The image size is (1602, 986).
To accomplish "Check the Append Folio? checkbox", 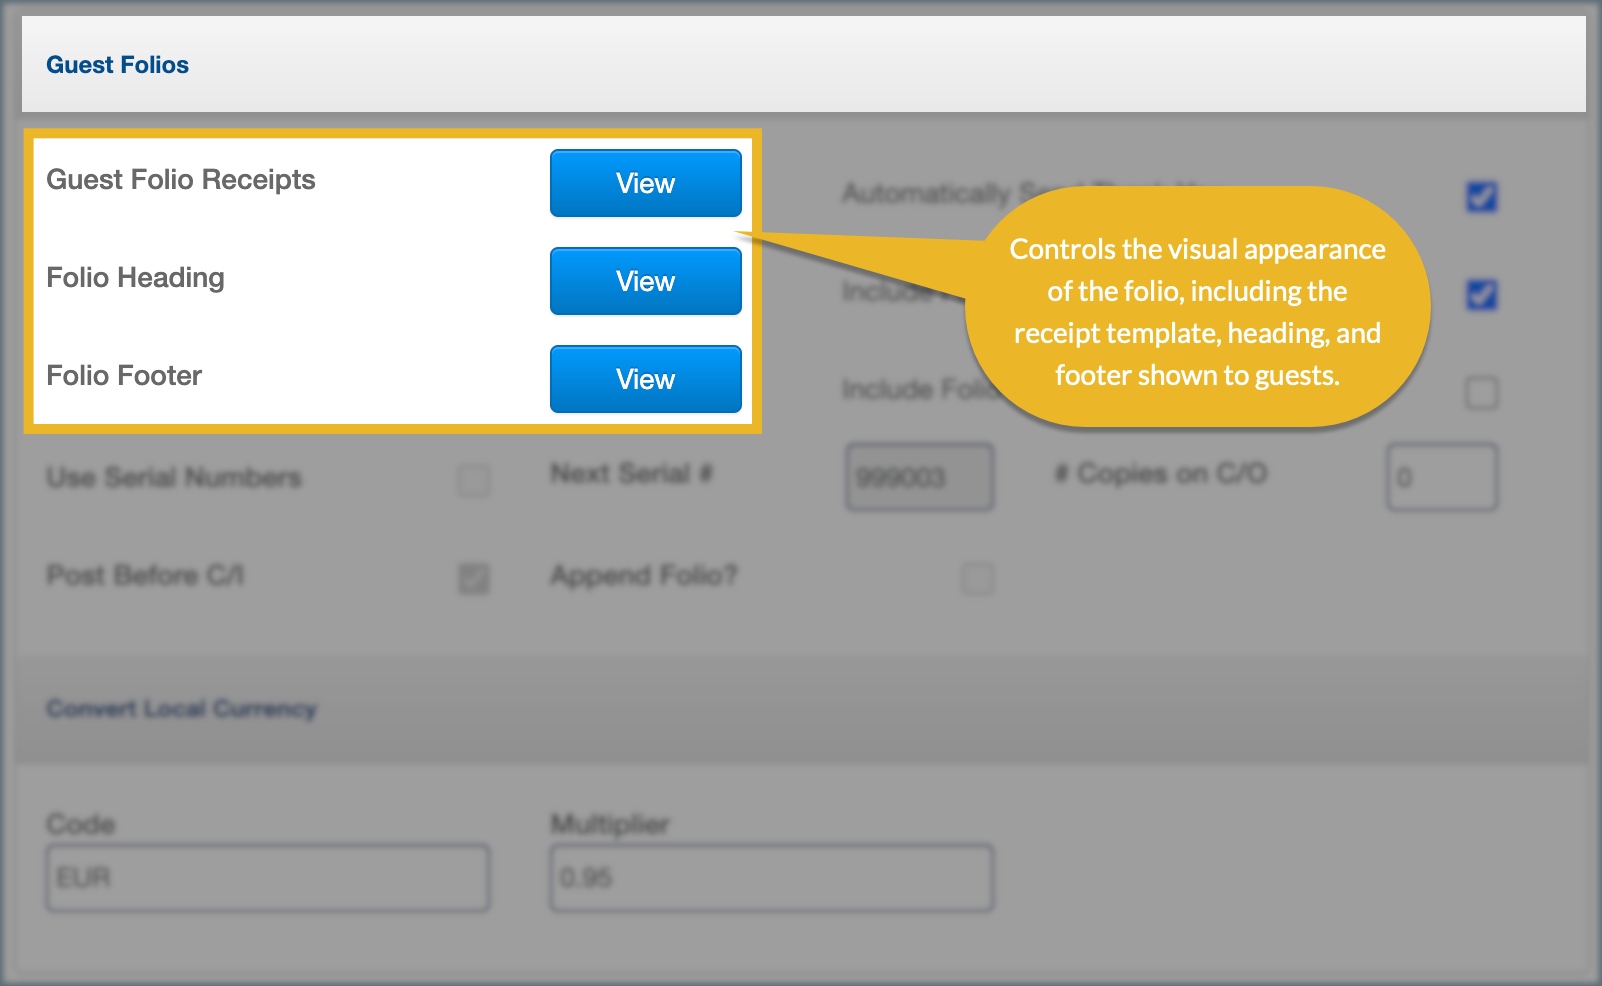I will [x=978, y=578].
